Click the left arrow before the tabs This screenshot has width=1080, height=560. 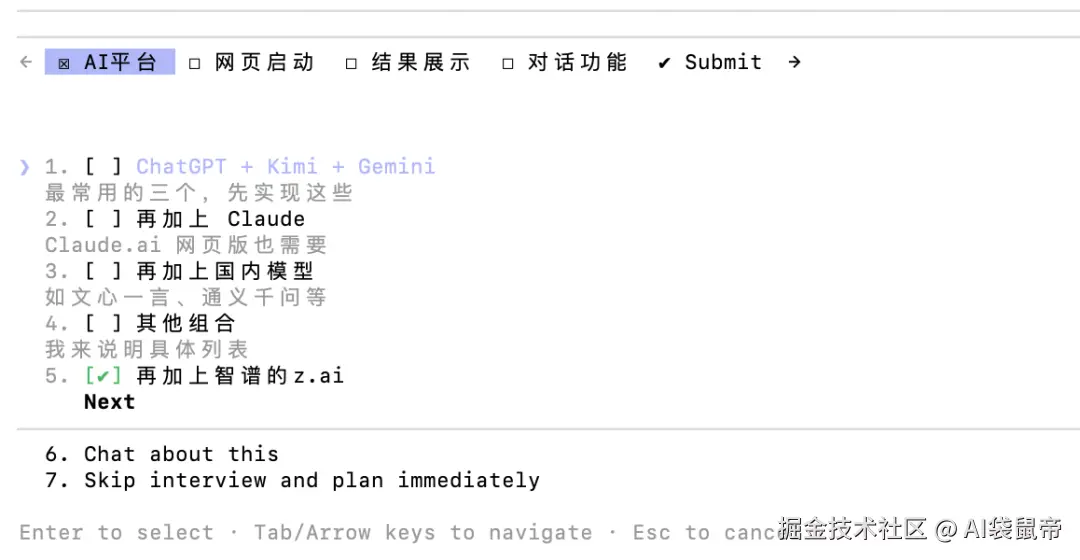click(x=26, y=62)
